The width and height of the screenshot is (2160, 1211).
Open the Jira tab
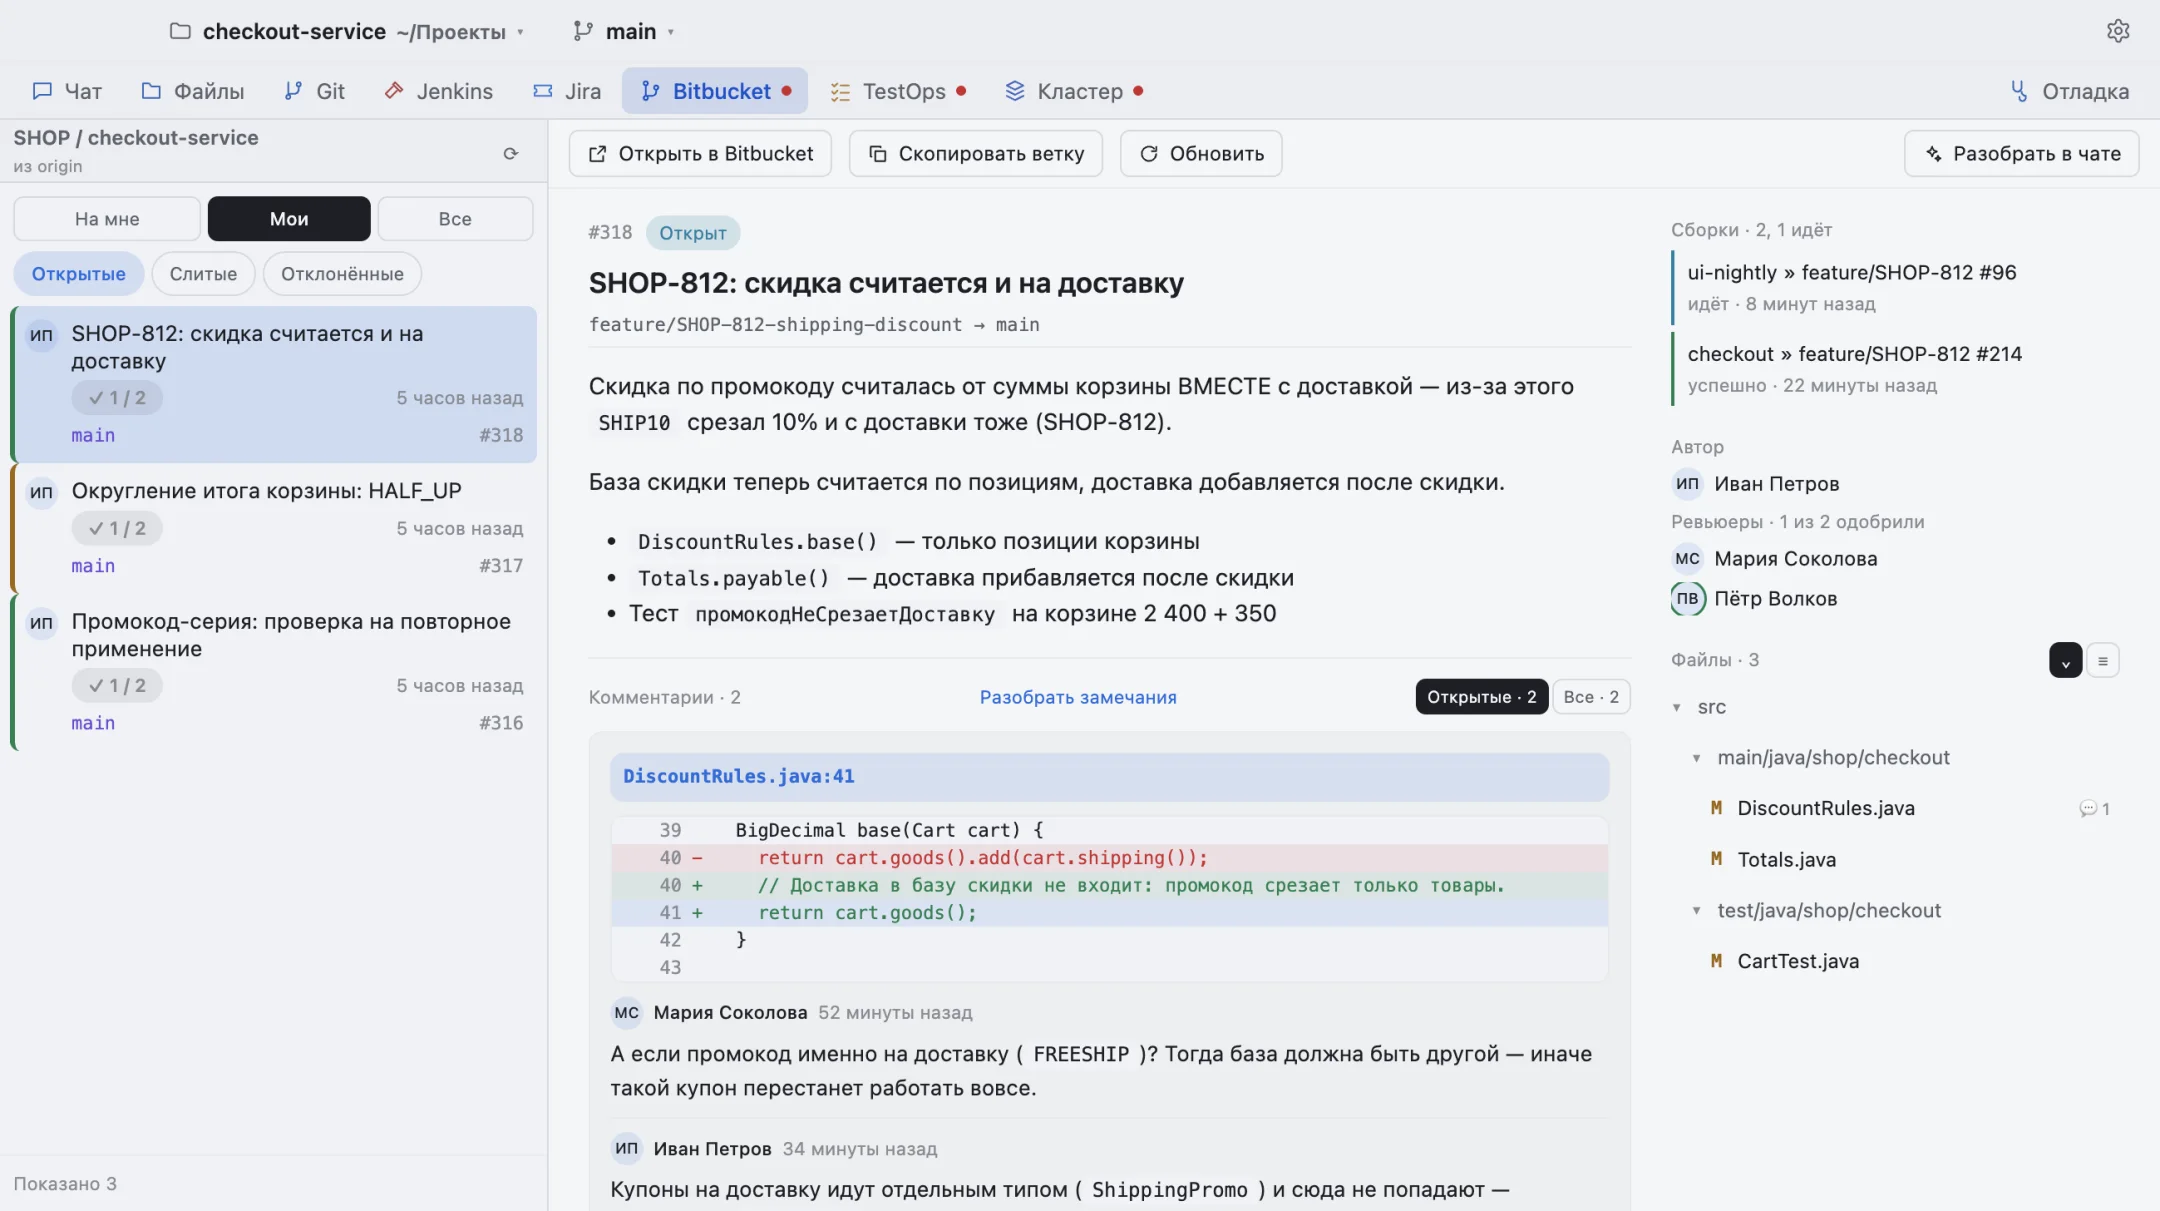(x=567, y=91)
